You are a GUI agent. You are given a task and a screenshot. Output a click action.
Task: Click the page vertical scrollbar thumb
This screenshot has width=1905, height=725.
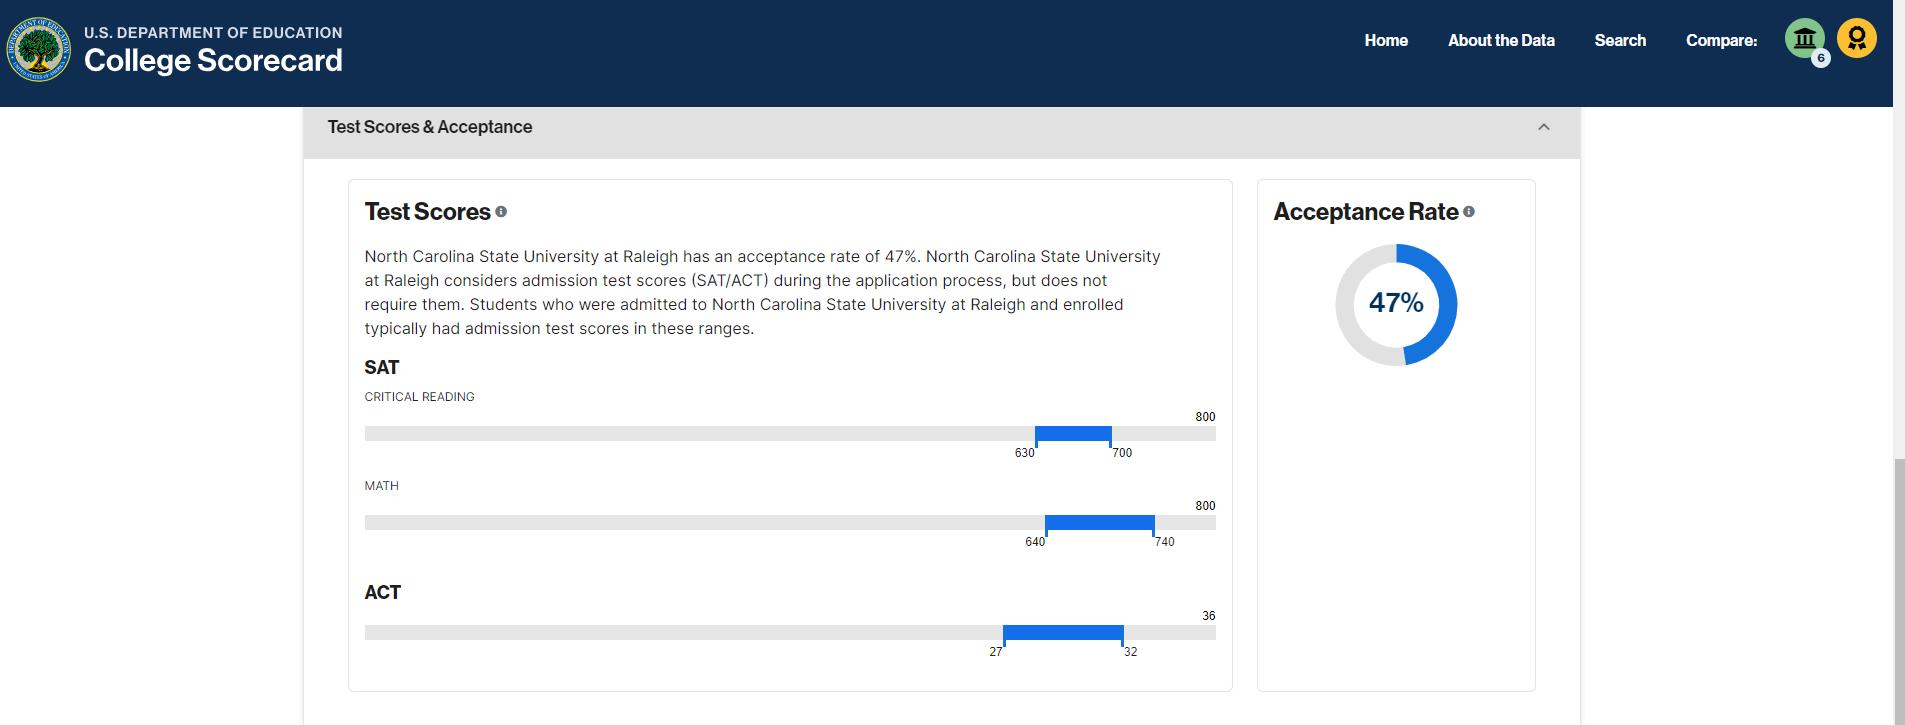click(1898, 590)
